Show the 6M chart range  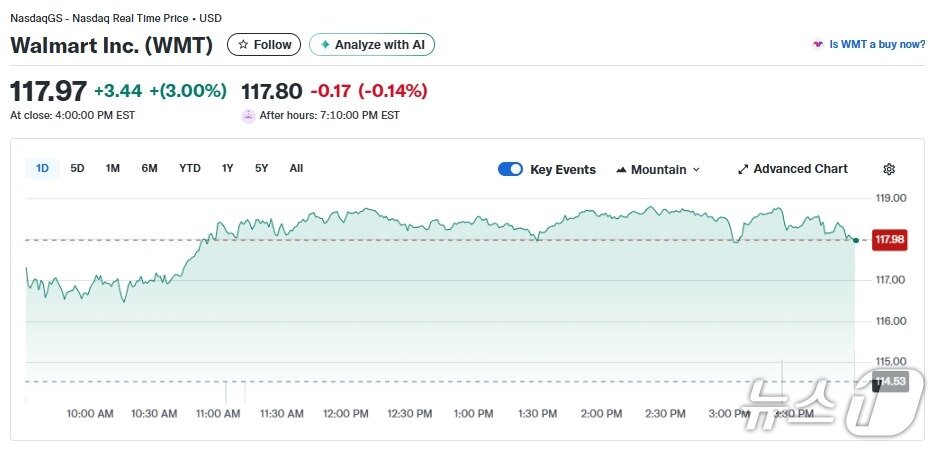tap(149, 168)
